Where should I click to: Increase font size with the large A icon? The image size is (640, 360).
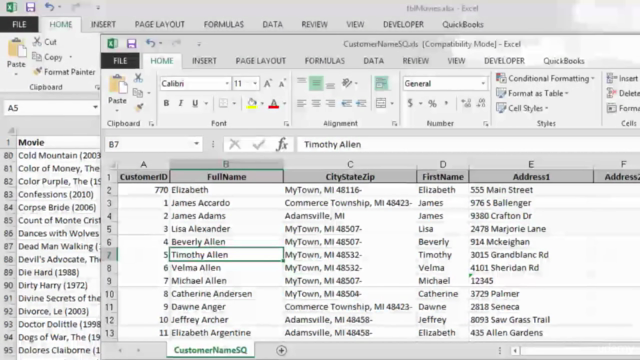click(x=267, y=84)
